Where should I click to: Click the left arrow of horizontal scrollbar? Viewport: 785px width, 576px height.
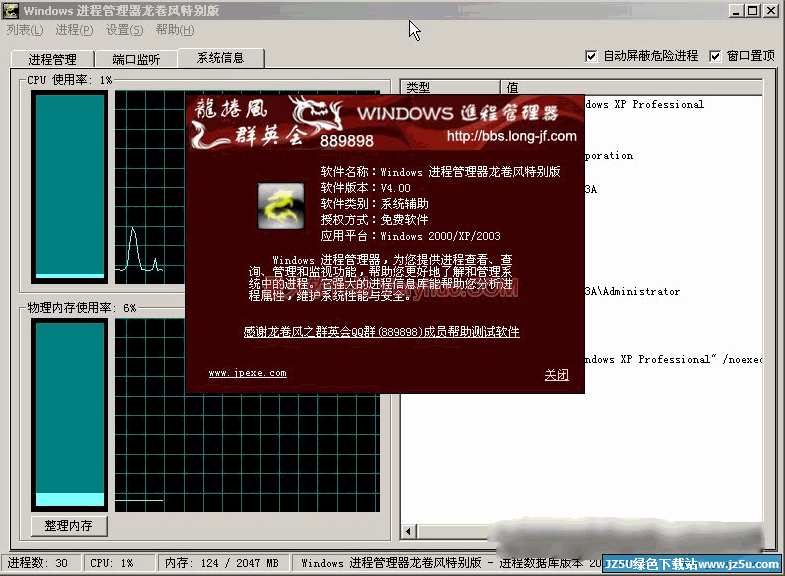click(x=409, y=531)
